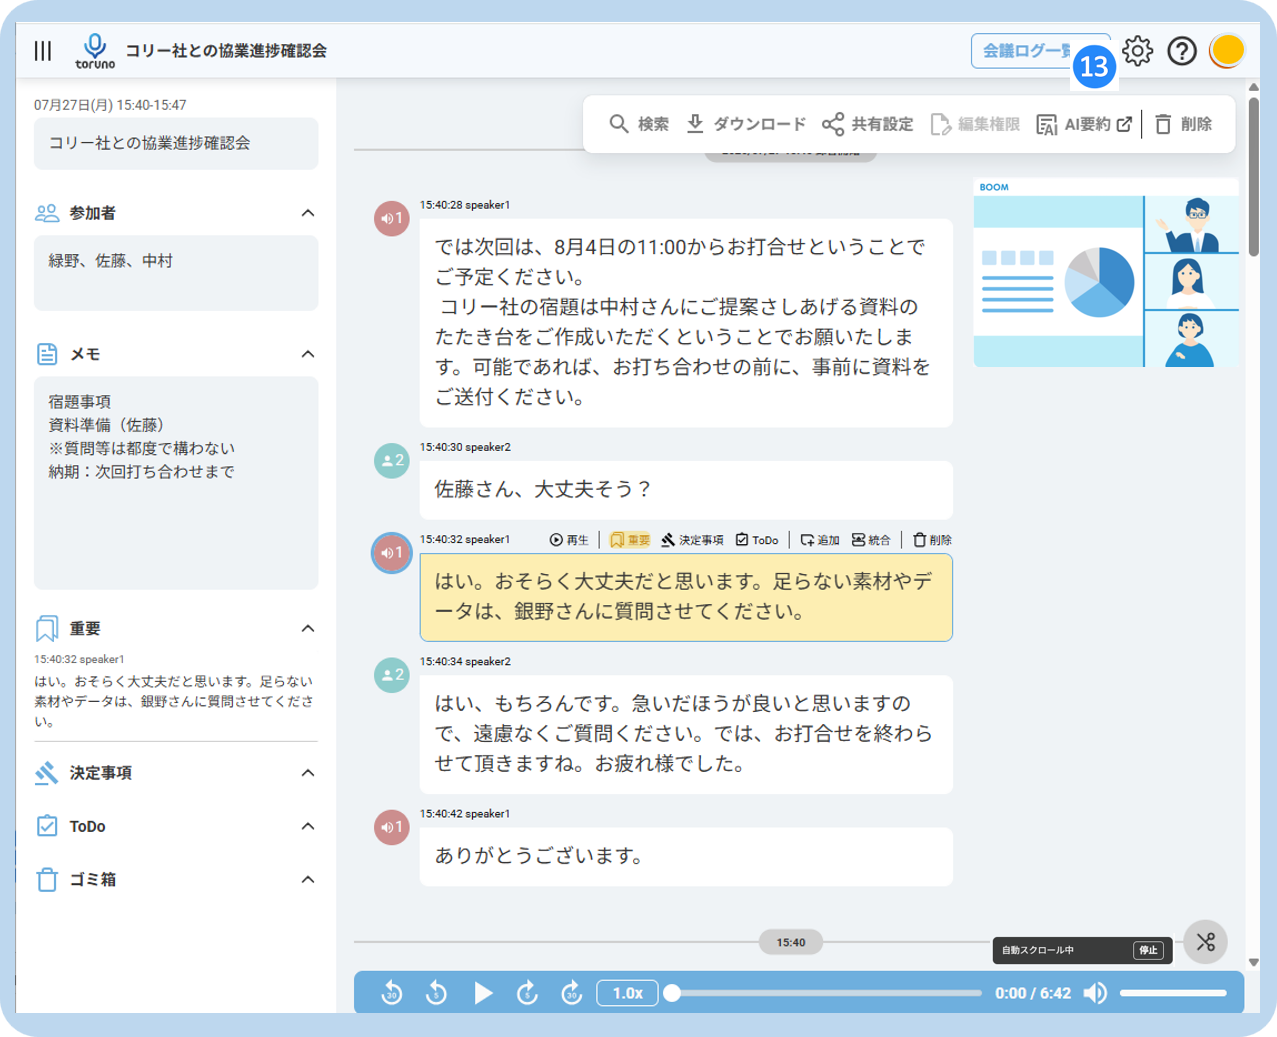Select the yellow highlighted utterance text
The height and width of the screenshot is (1037, 1277).
click(686, 597)
